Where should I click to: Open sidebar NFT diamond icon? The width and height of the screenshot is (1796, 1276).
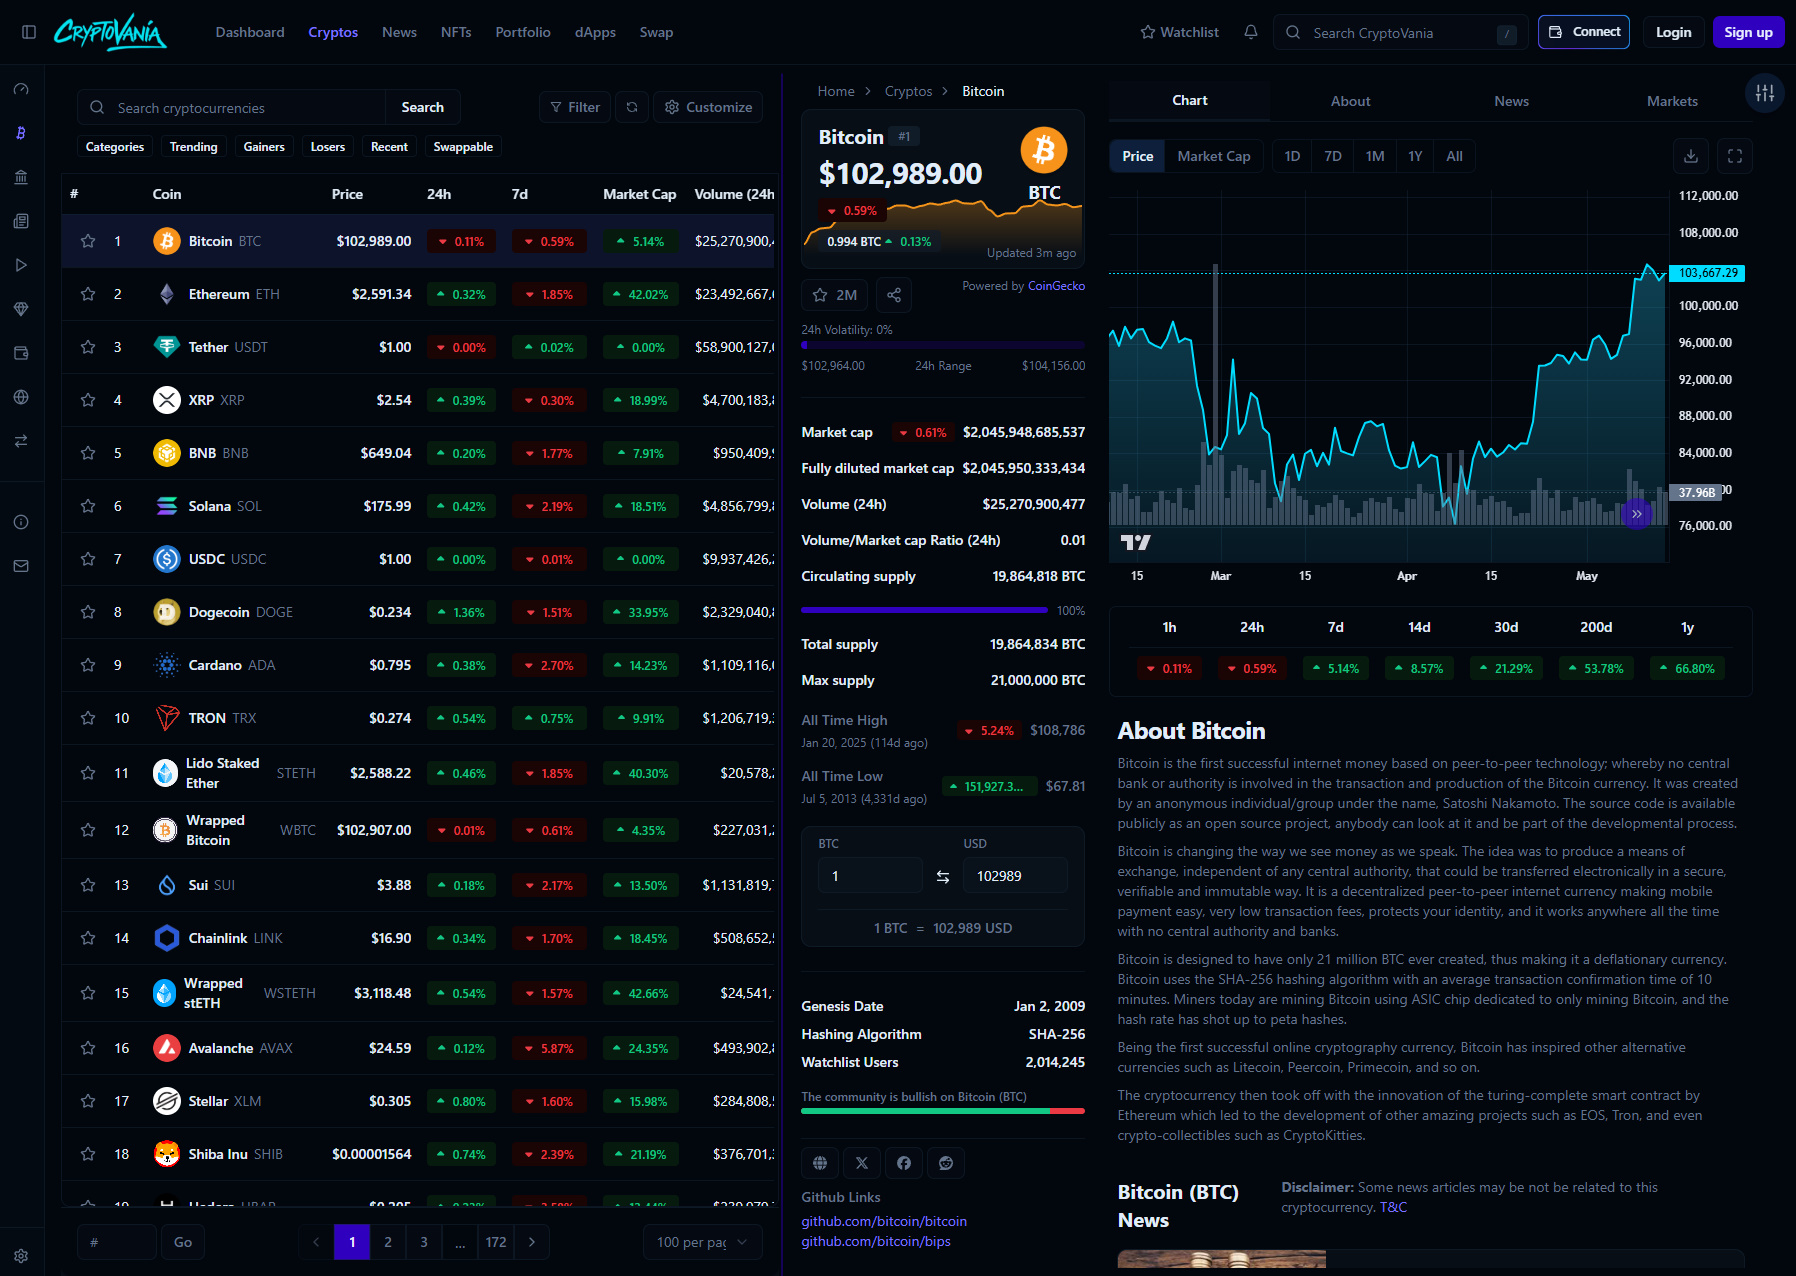coord(21,309)
